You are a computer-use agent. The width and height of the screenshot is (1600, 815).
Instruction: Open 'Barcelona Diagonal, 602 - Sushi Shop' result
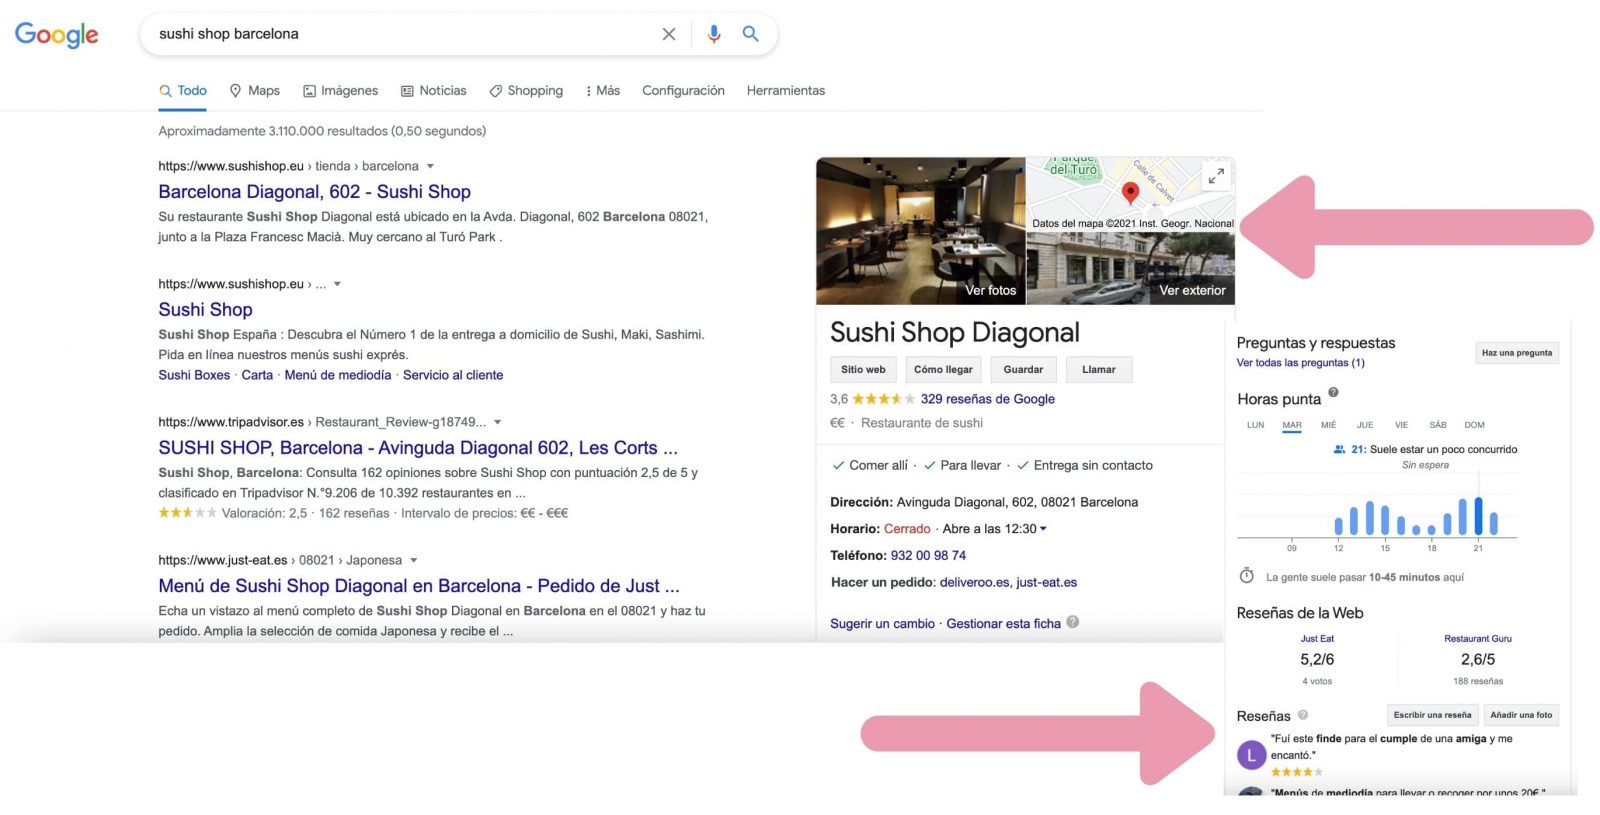click(x=314, y=192)
